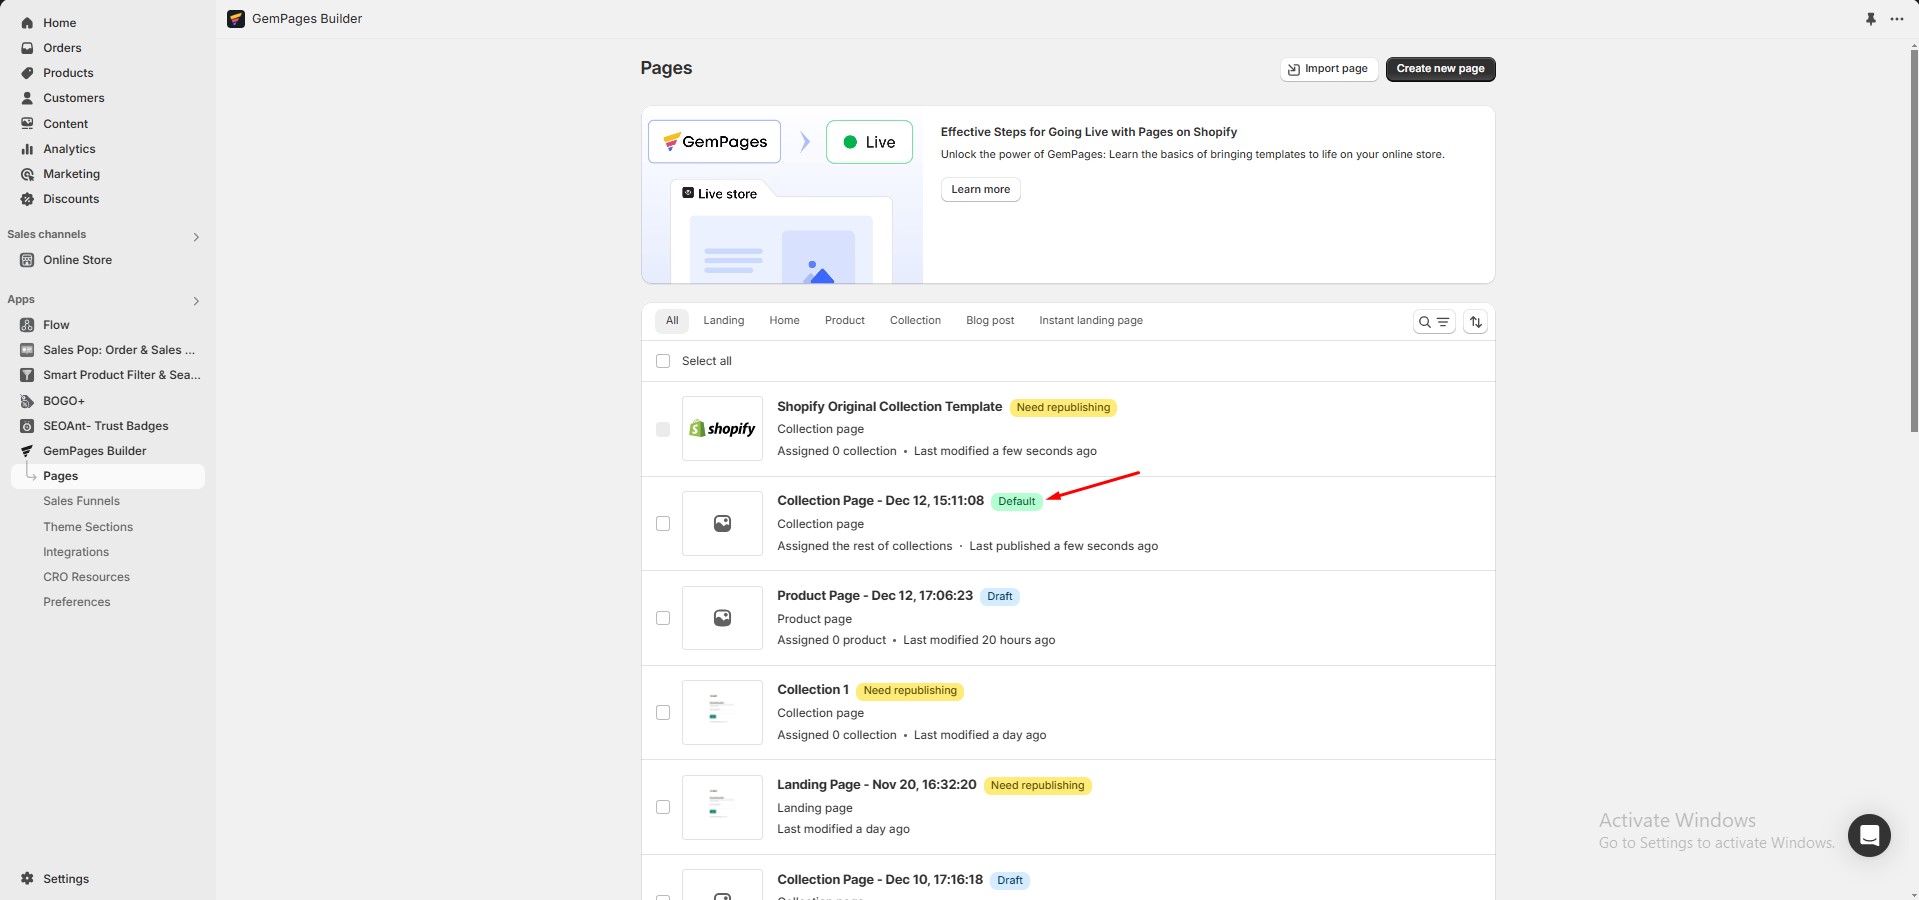Click the sort order icon above the page list
1919x900 pixels.
click(1475, 321)
